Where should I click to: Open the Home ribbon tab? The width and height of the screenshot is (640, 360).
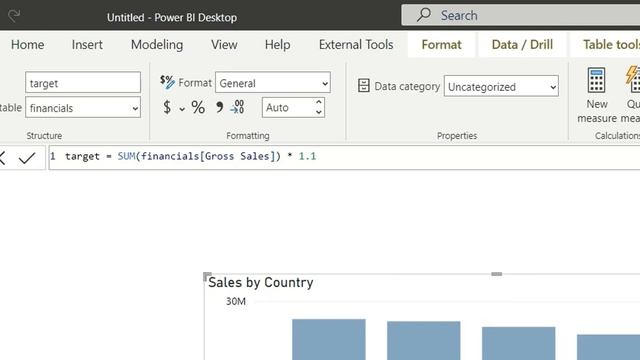pos(27,44)
